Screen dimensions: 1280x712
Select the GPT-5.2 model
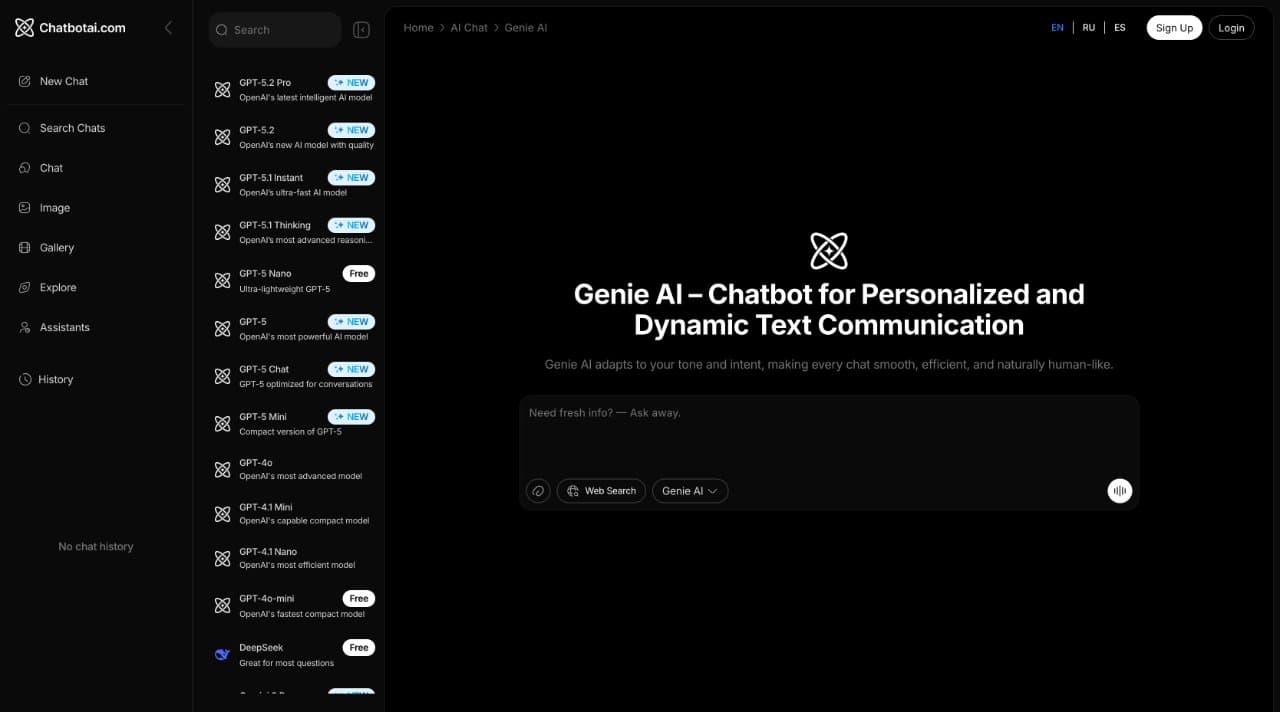click(294, 137)
